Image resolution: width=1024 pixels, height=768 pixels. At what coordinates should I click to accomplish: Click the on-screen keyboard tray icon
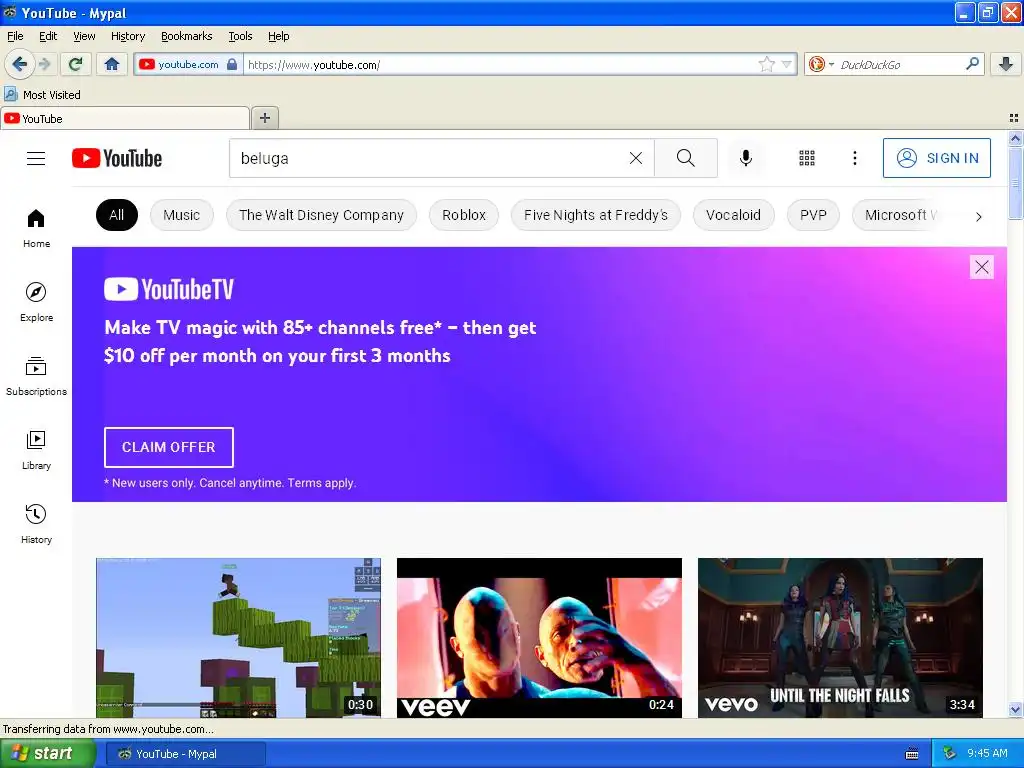[x=912, y=754]
